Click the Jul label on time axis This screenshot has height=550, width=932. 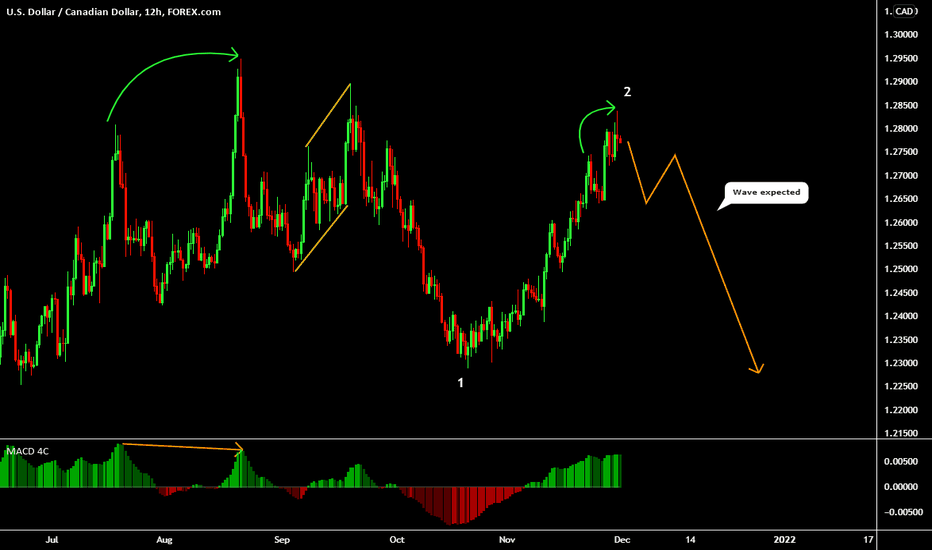(52, 540)
